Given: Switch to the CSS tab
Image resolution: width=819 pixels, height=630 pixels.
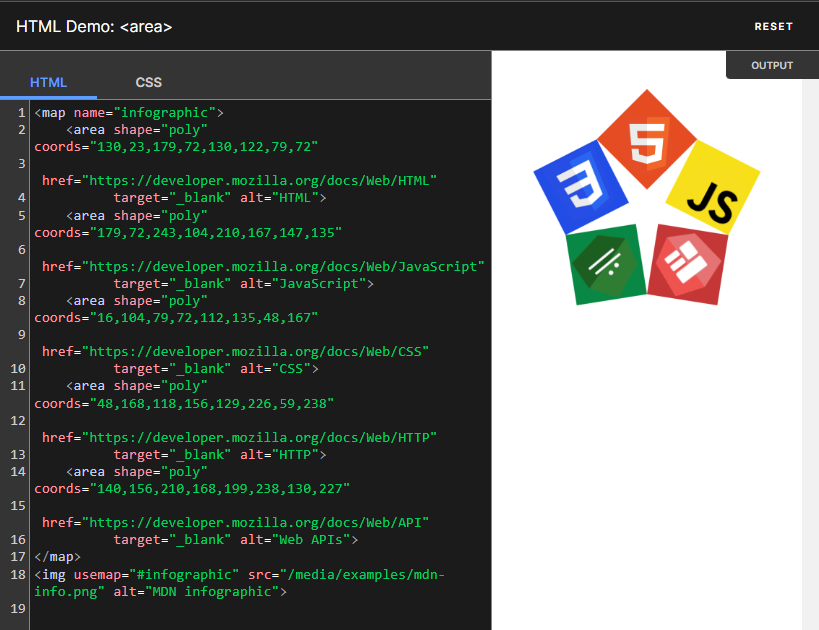Looking at the screenshot, I should [x=148, y=83].
